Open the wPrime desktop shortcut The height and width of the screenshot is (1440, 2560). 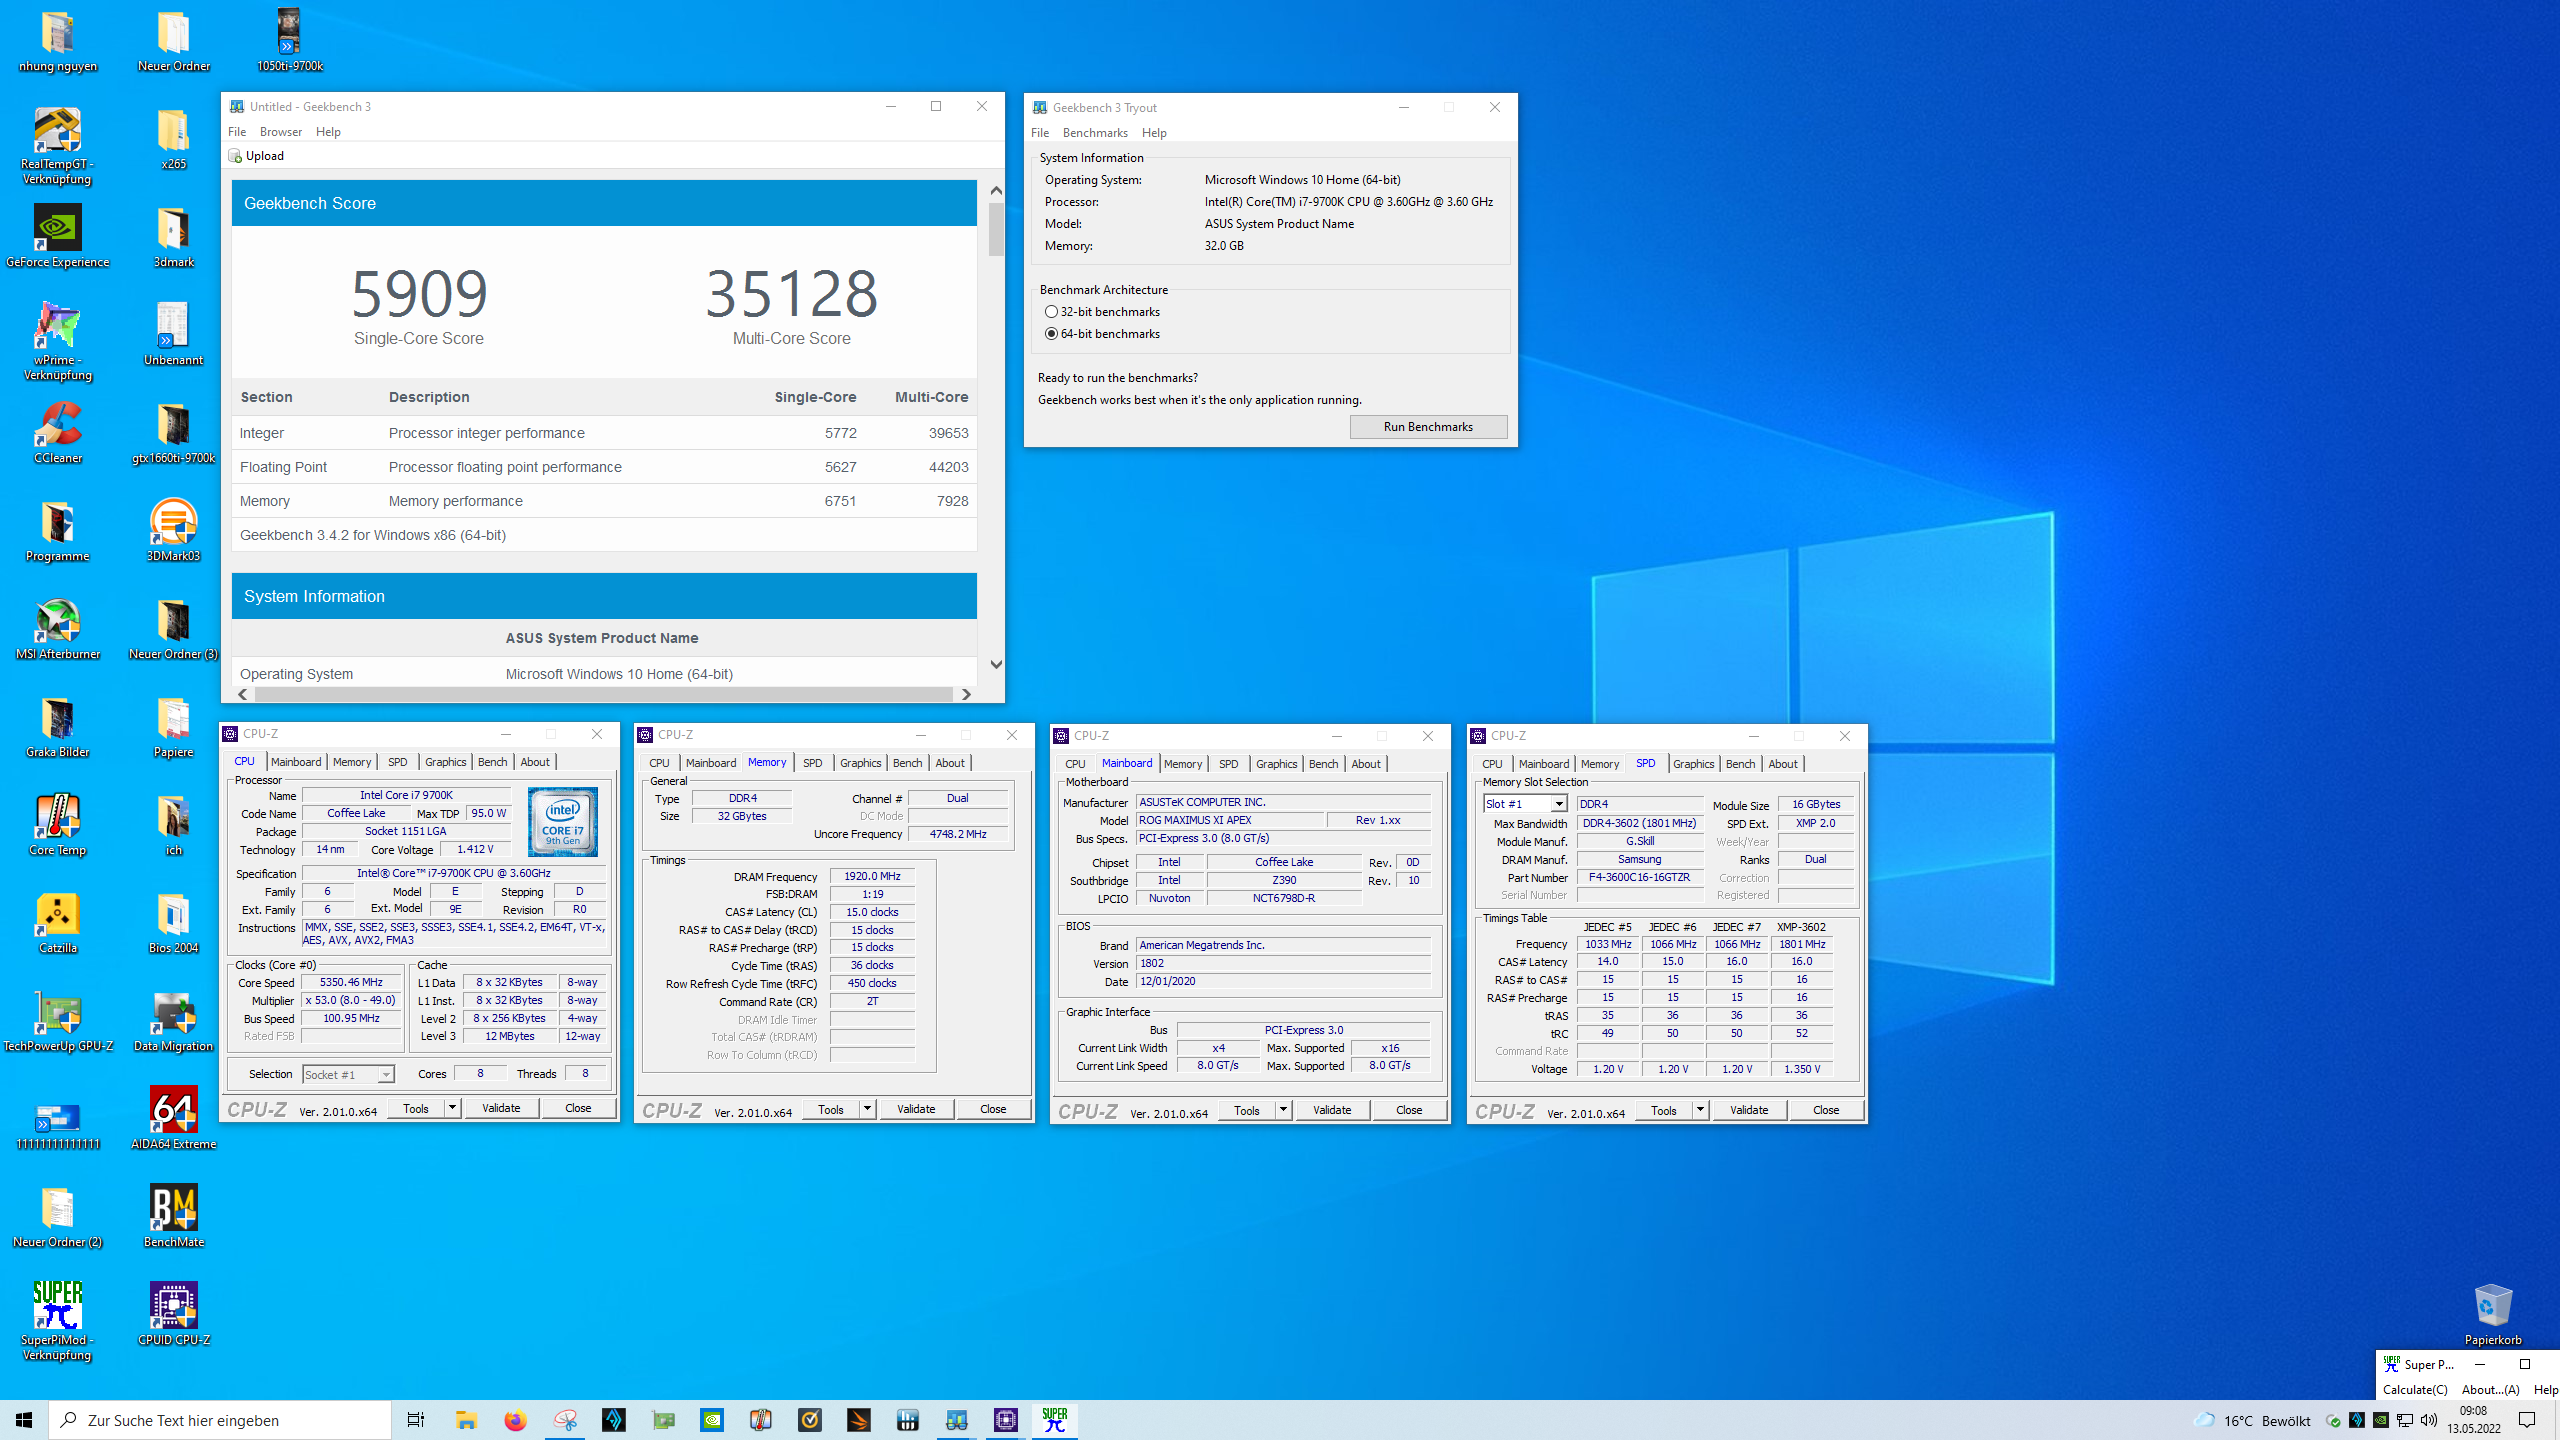[57, 343]
